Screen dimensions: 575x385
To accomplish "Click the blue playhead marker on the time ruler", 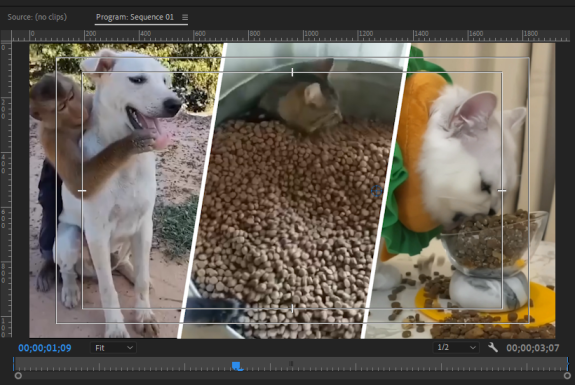I will tap(237, 366).
